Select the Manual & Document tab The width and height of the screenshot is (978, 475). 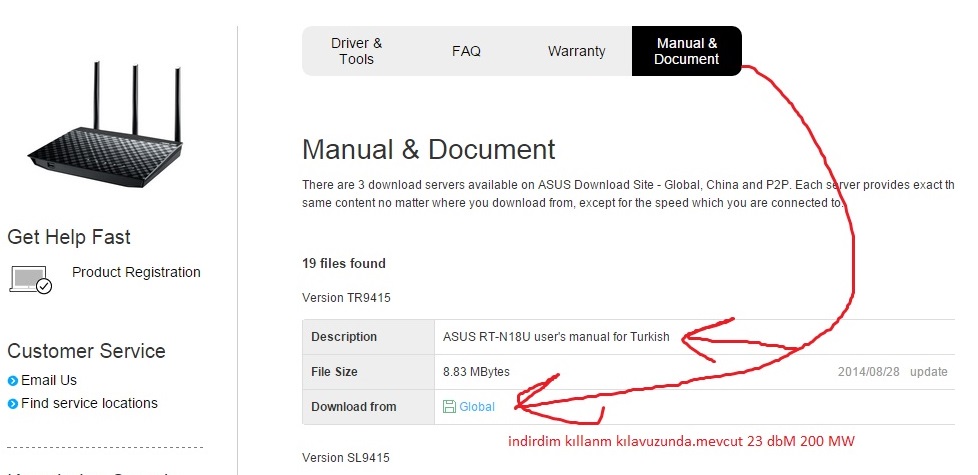tap(687, 51)
